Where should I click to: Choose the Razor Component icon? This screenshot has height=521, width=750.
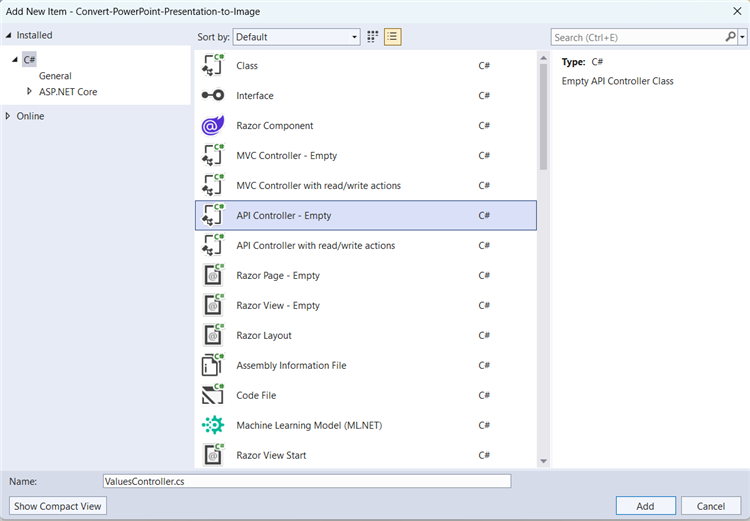pos(212,126)
